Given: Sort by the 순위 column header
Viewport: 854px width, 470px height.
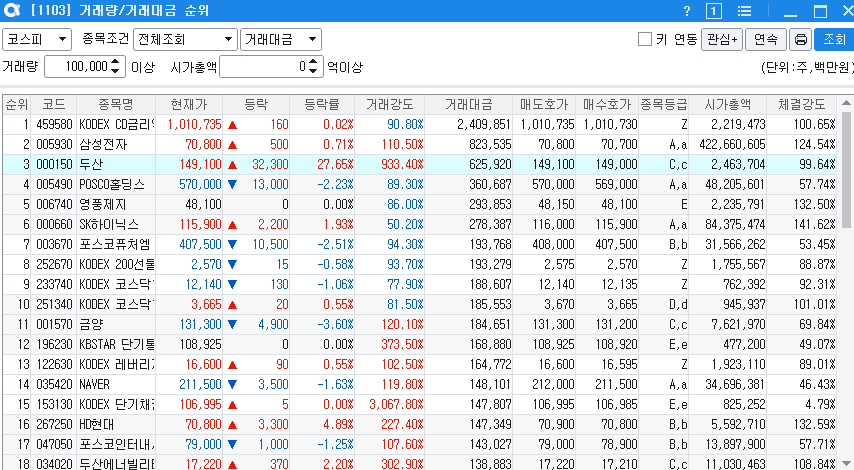Looking at the screenshot, I should point(17,105).
